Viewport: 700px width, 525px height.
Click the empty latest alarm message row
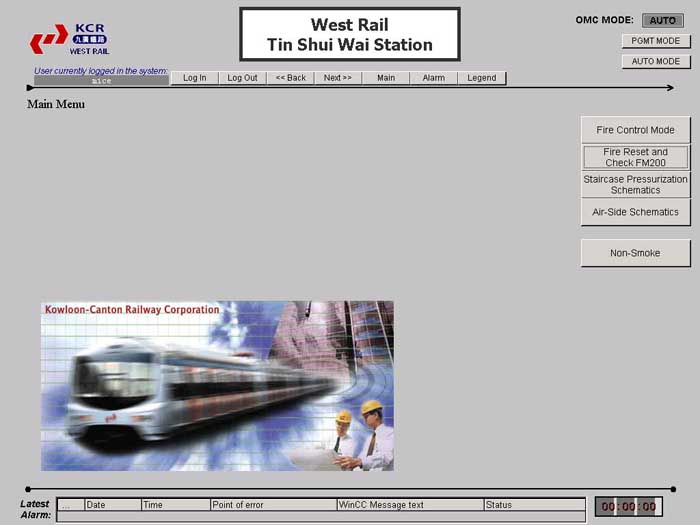[321, 517]
